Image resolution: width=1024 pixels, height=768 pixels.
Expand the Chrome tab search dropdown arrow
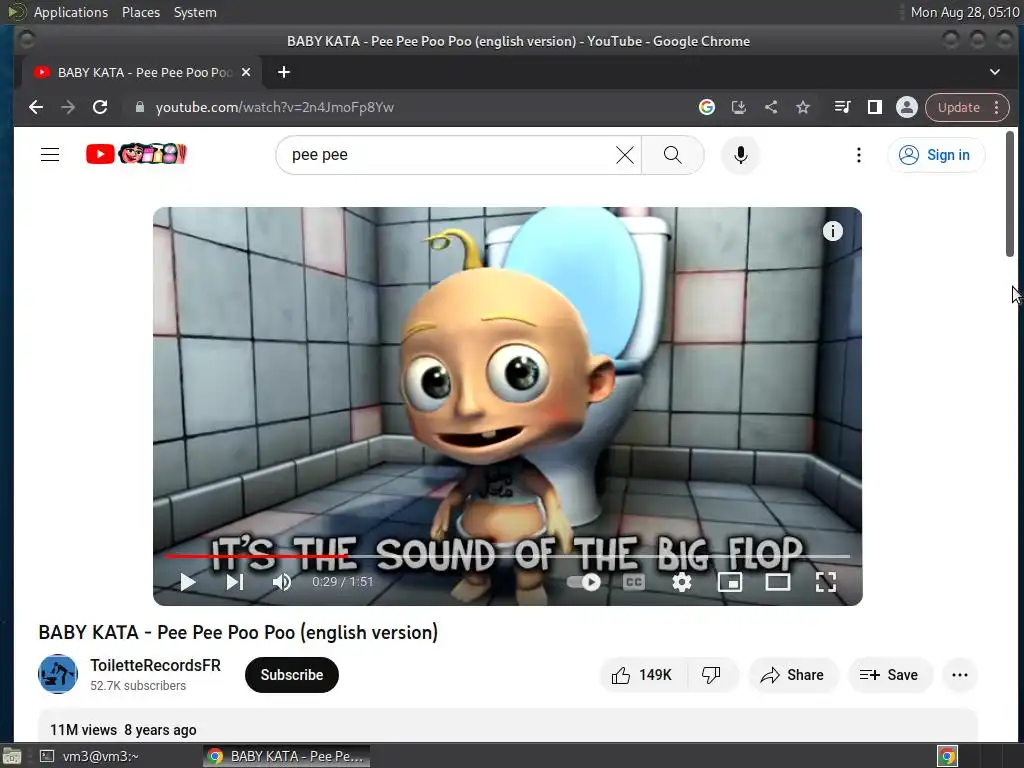coord(995,72)
